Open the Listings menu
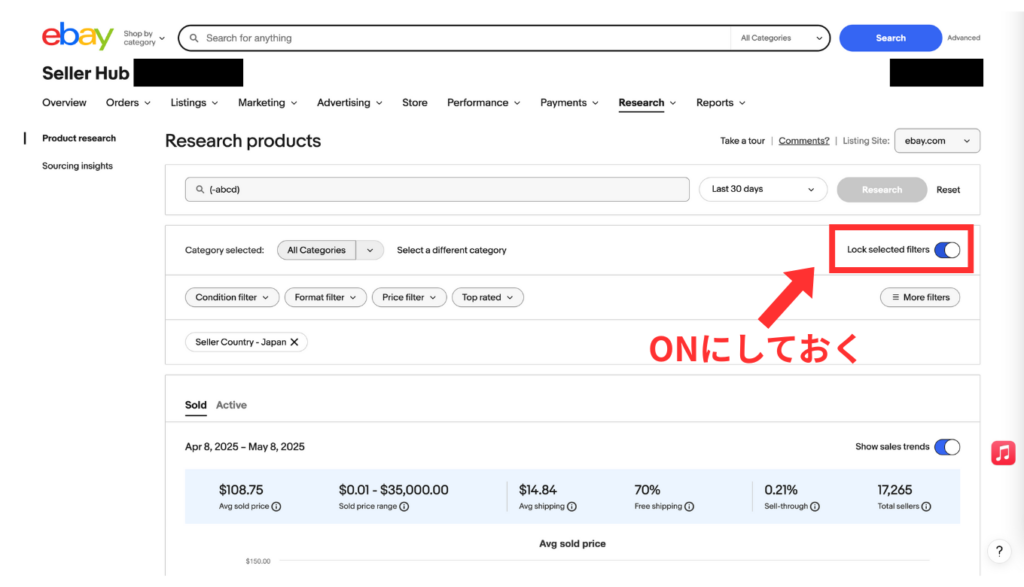 [x=194, y=103]
